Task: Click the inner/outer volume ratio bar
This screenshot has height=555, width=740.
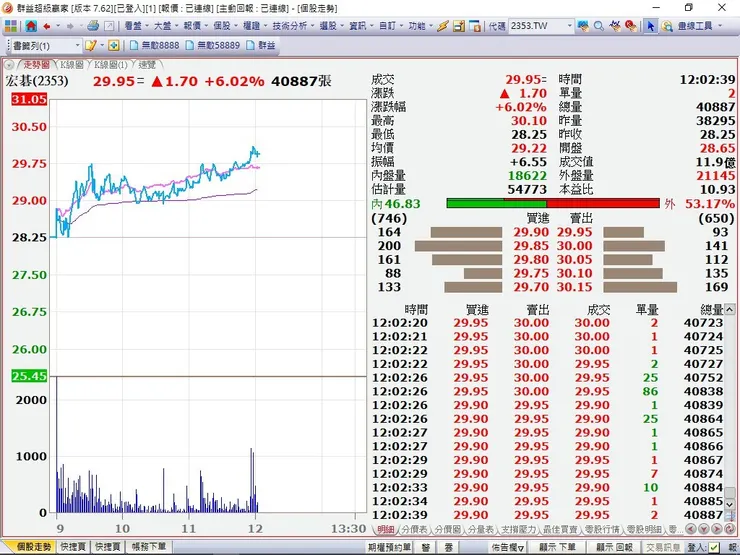Action: click(x=553, y=203)
